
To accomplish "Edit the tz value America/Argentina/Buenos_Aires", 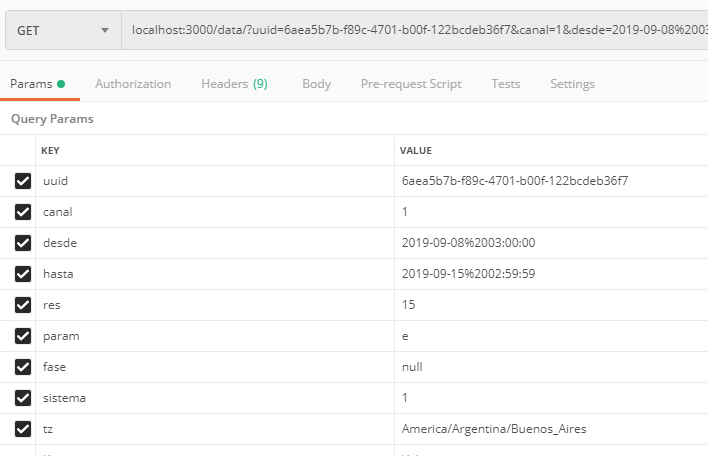I will click(493, 429).
